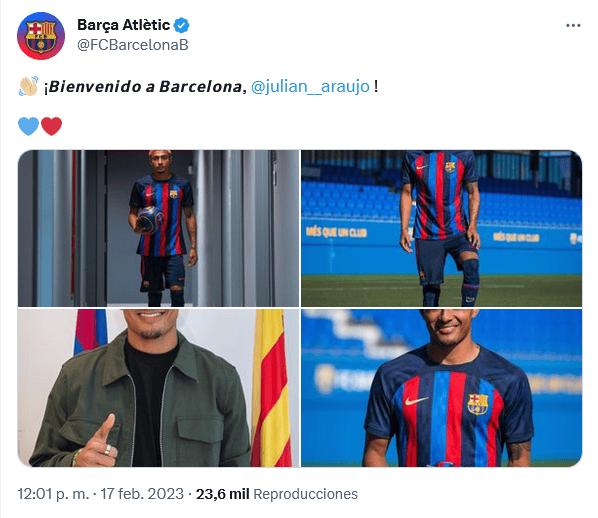Click the ball held by the player
Screen dimensions: 598x518
tap(150, 220)
